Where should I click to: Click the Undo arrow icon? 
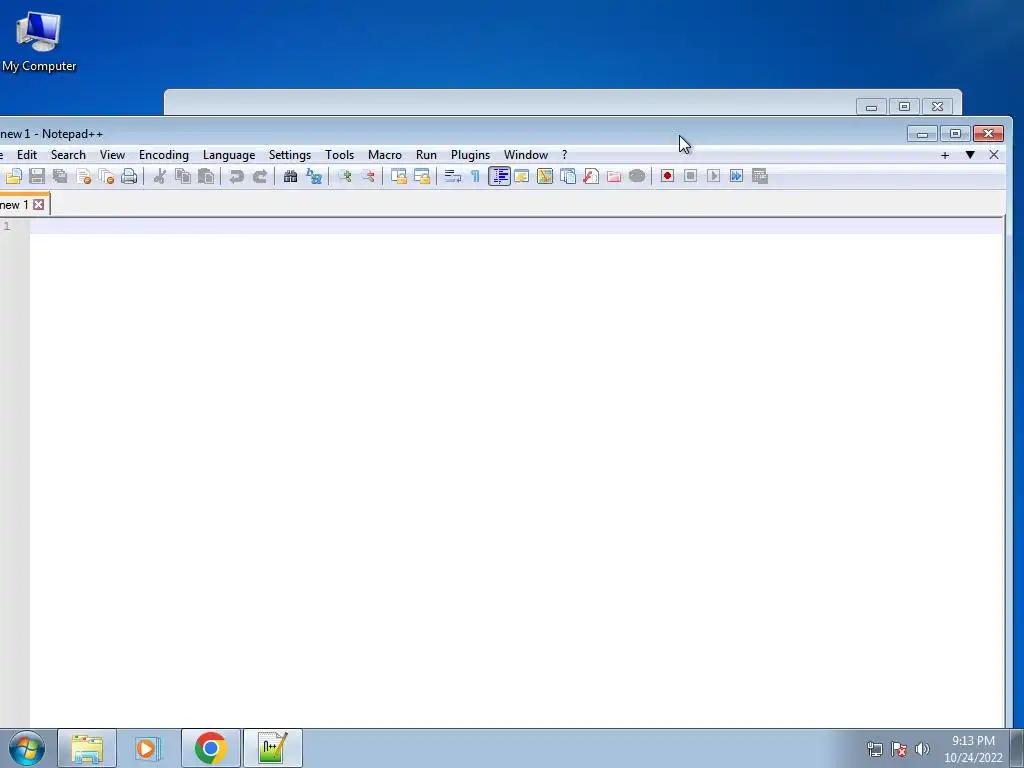click(236, 176)
